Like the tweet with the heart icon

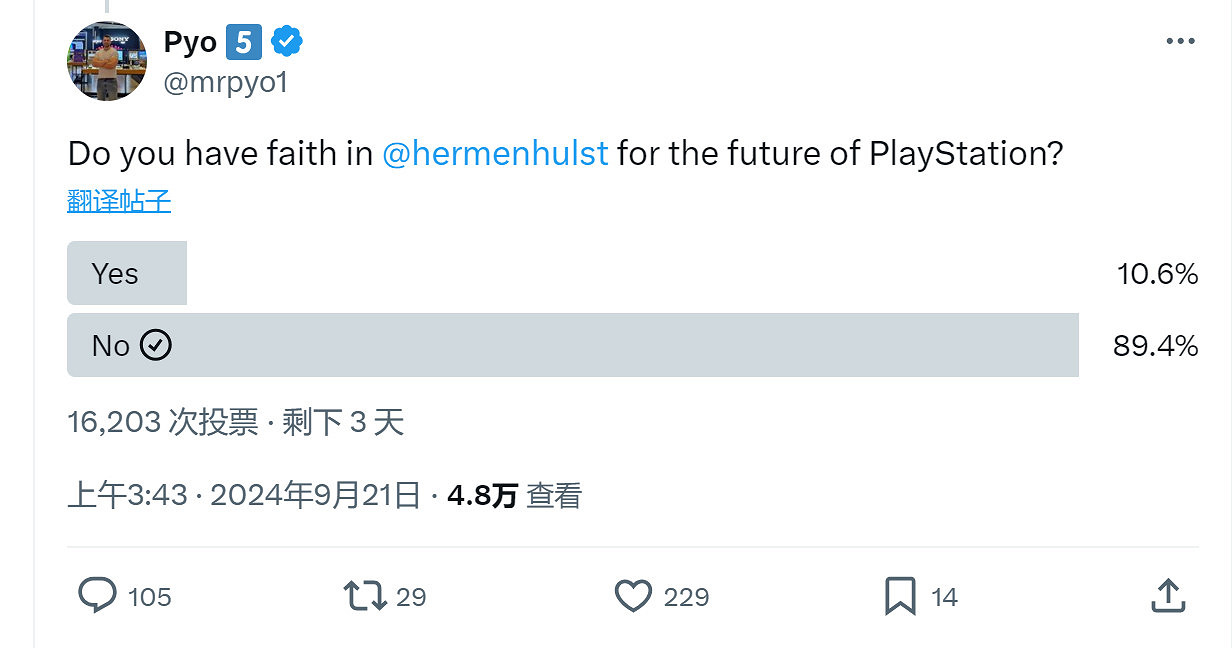633,595
